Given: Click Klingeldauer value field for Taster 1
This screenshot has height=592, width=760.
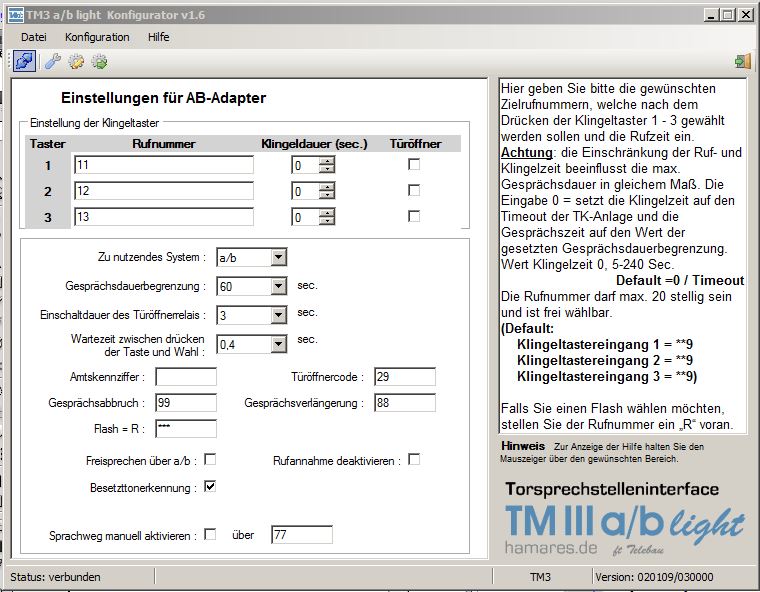Looking at the screenshot, I should pos(305,165).
